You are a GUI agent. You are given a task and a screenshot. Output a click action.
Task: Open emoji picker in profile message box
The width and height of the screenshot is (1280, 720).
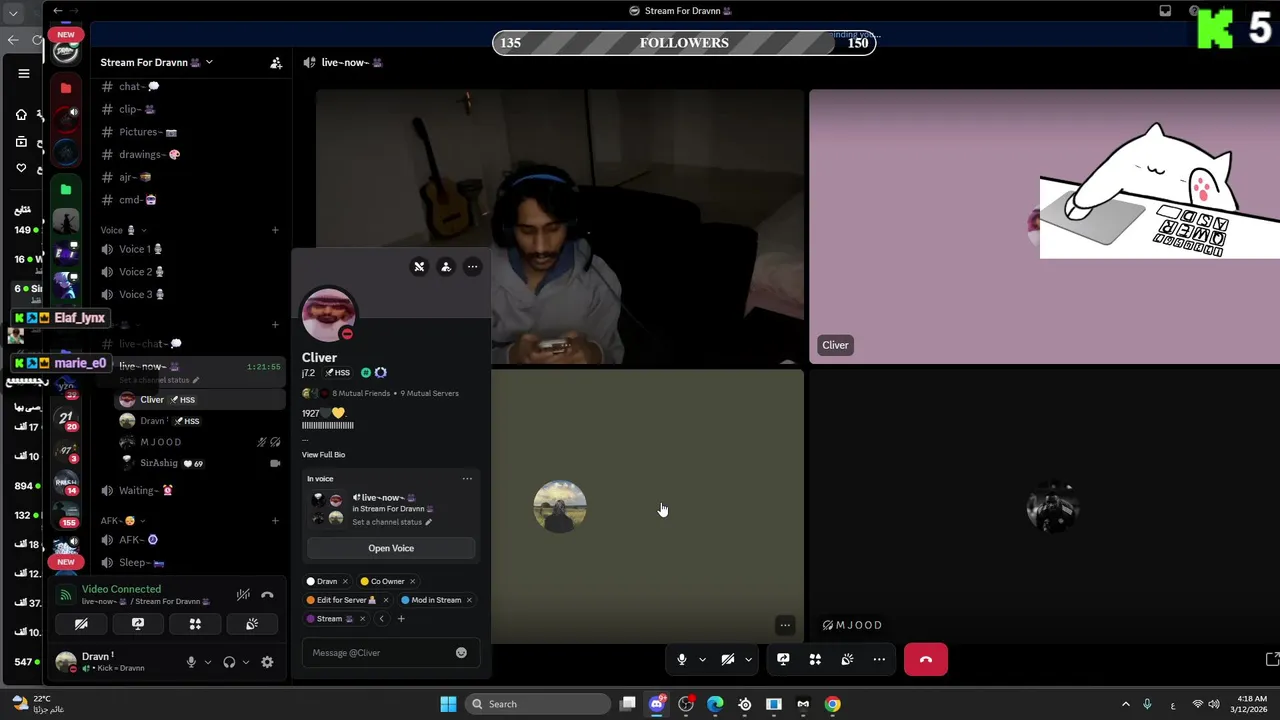pyautogui.click(x=461, y=653)
